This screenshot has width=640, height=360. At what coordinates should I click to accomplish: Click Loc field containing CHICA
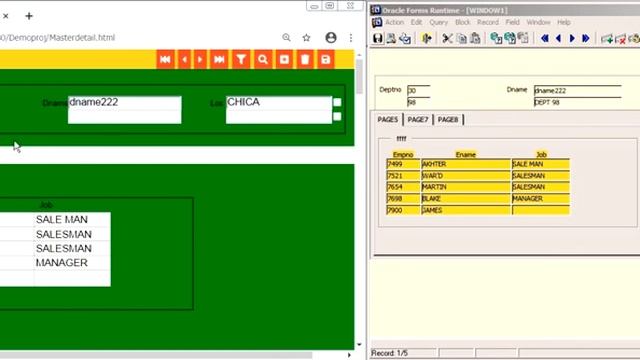click(279, 102)
